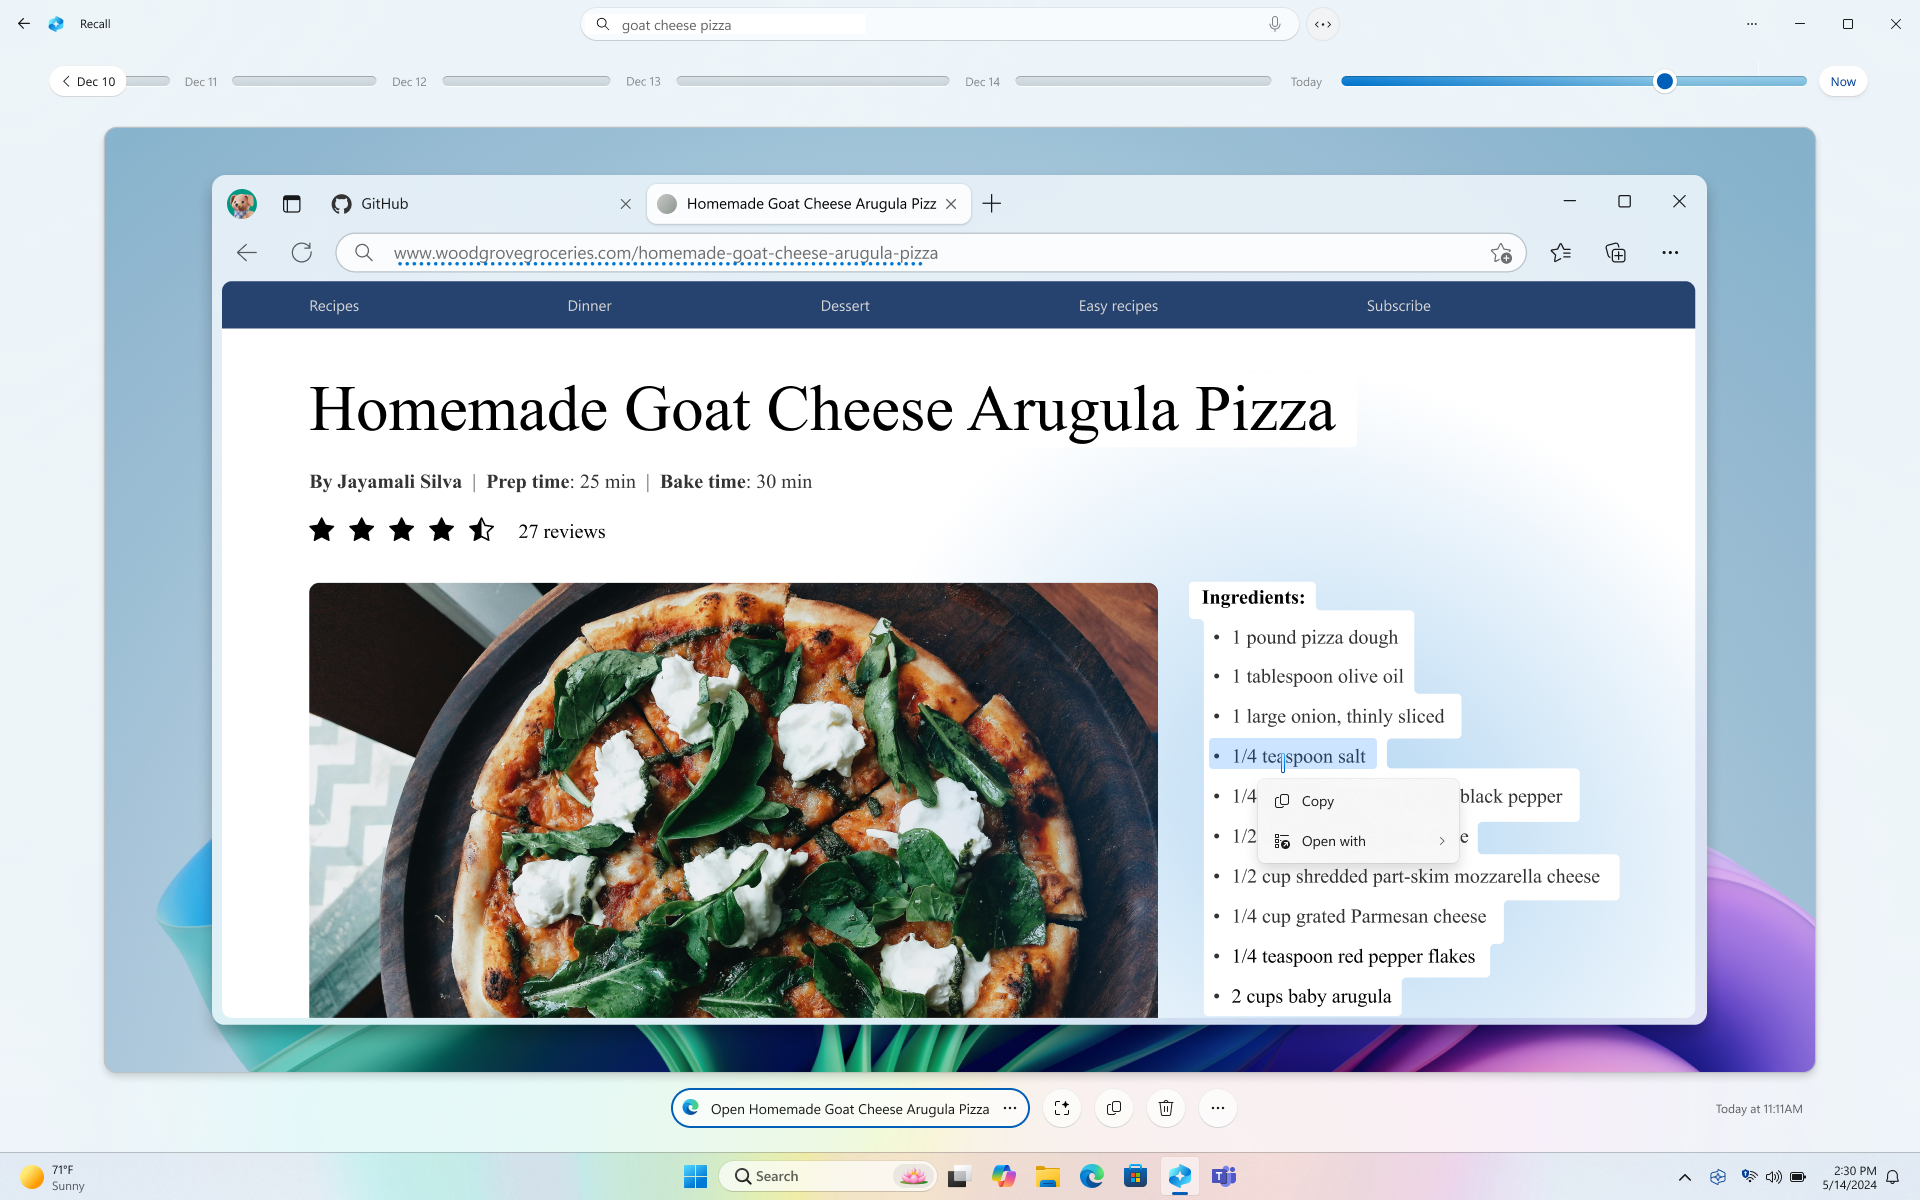Drag the Today timeline progress slider
Screen dimensions: 1920x1200
(x=1666, y=80)
